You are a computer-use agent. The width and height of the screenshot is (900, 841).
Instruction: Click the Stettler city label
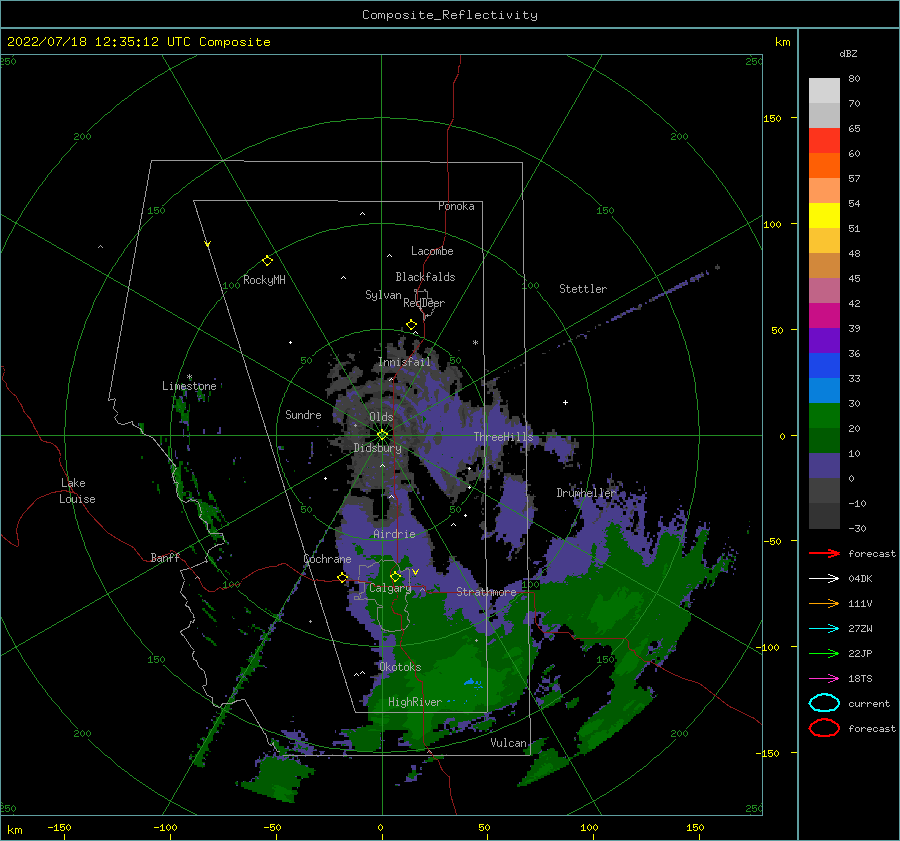tap(583, 289)
